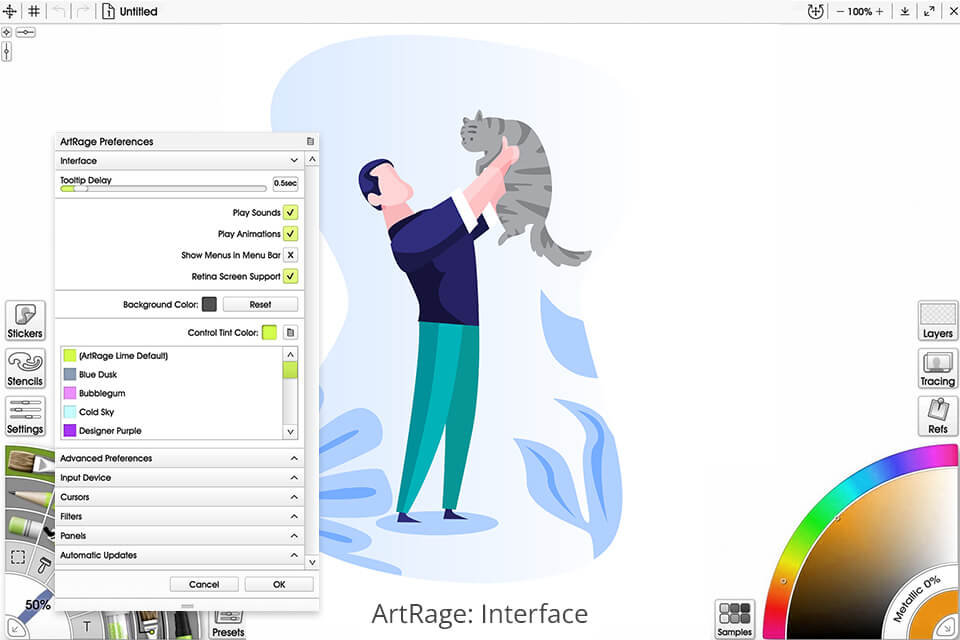This screenshot has width=960, height=640.
Task: Enable Show Menus in Menu Bar
Action: point(291,255)
